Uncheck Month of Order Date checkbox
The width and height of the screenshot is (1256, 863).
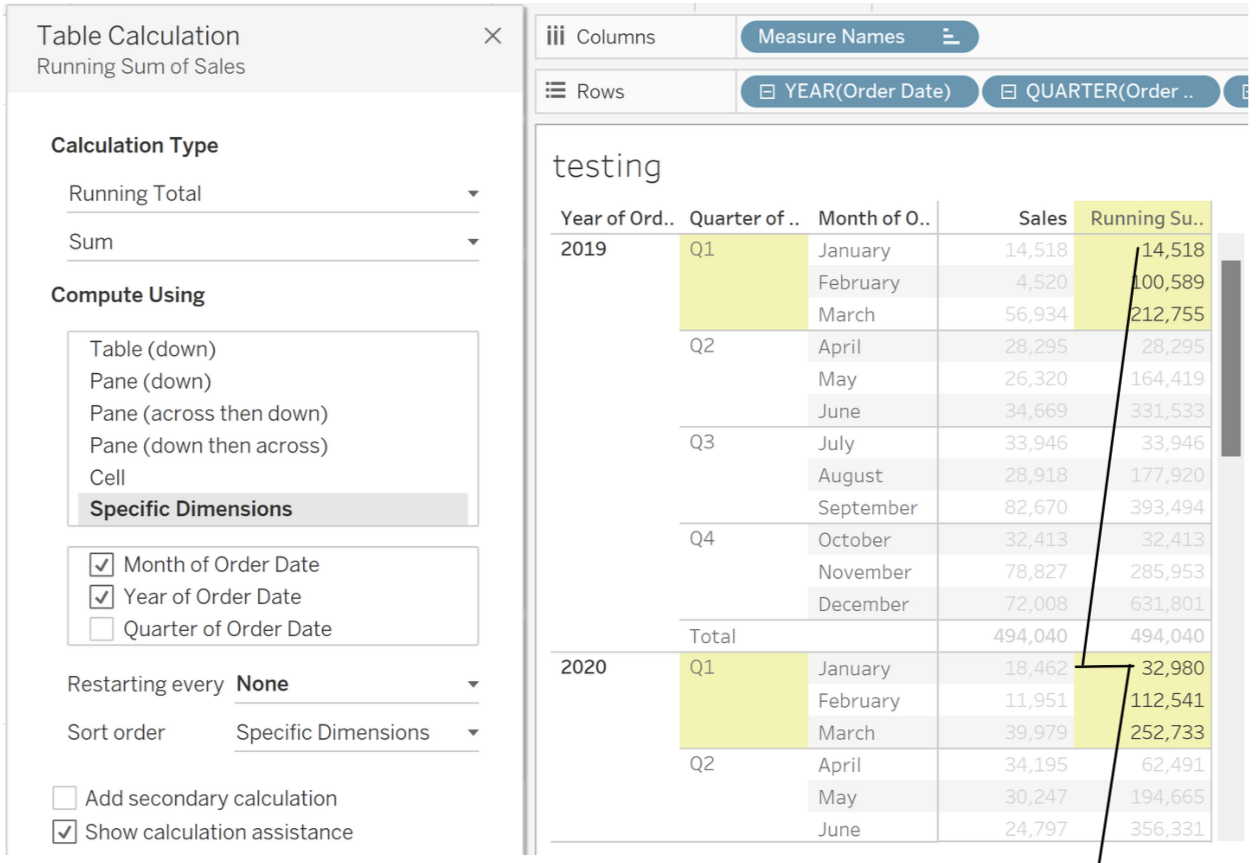click(101, 565)
